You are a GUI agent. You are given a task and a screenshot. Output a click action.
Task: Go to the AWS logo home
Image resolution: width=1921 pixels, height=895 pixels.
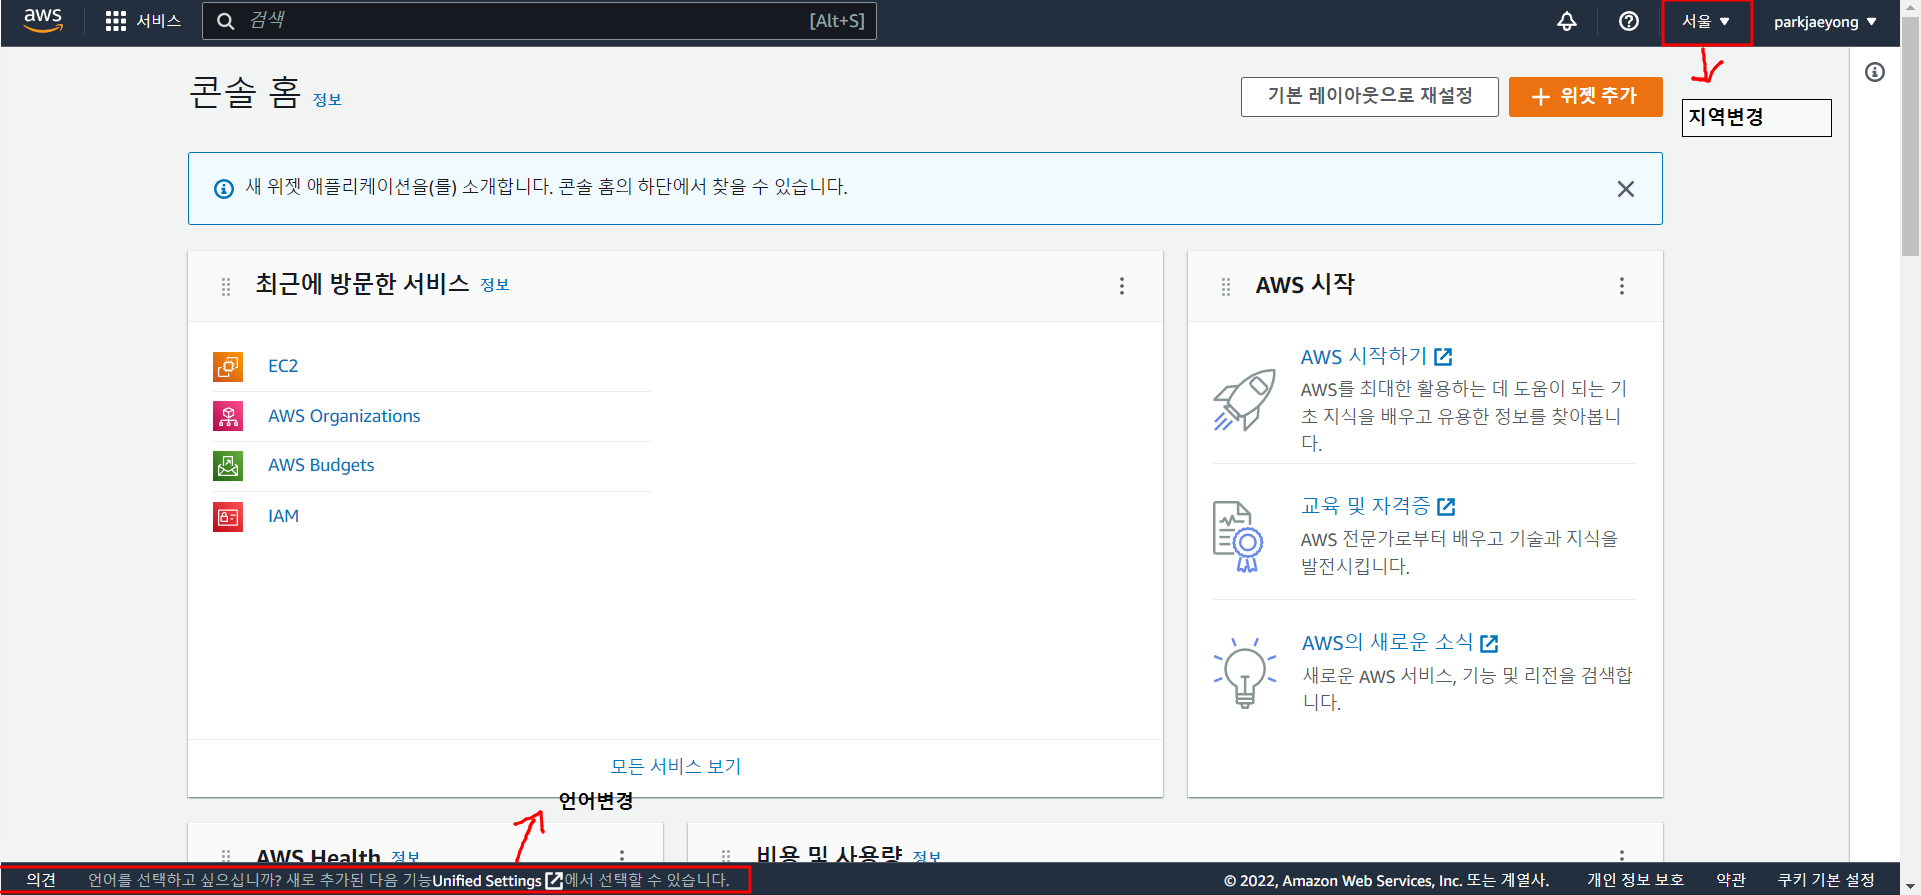click(x=43, y=20)
